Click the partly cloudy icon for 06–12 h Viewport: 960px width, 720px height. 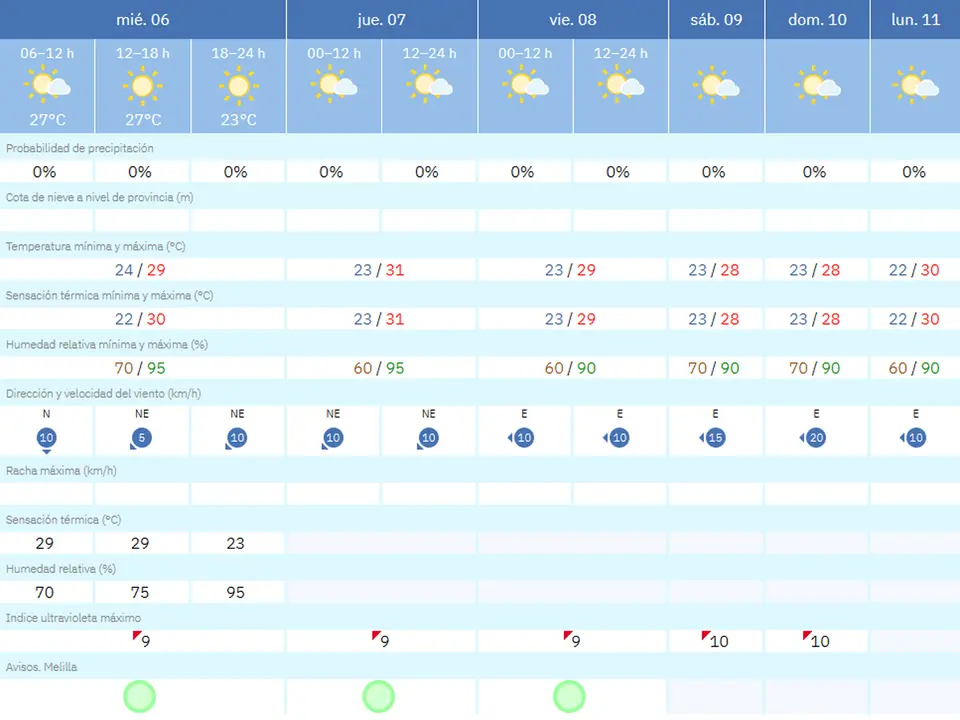tap(47, 84)
